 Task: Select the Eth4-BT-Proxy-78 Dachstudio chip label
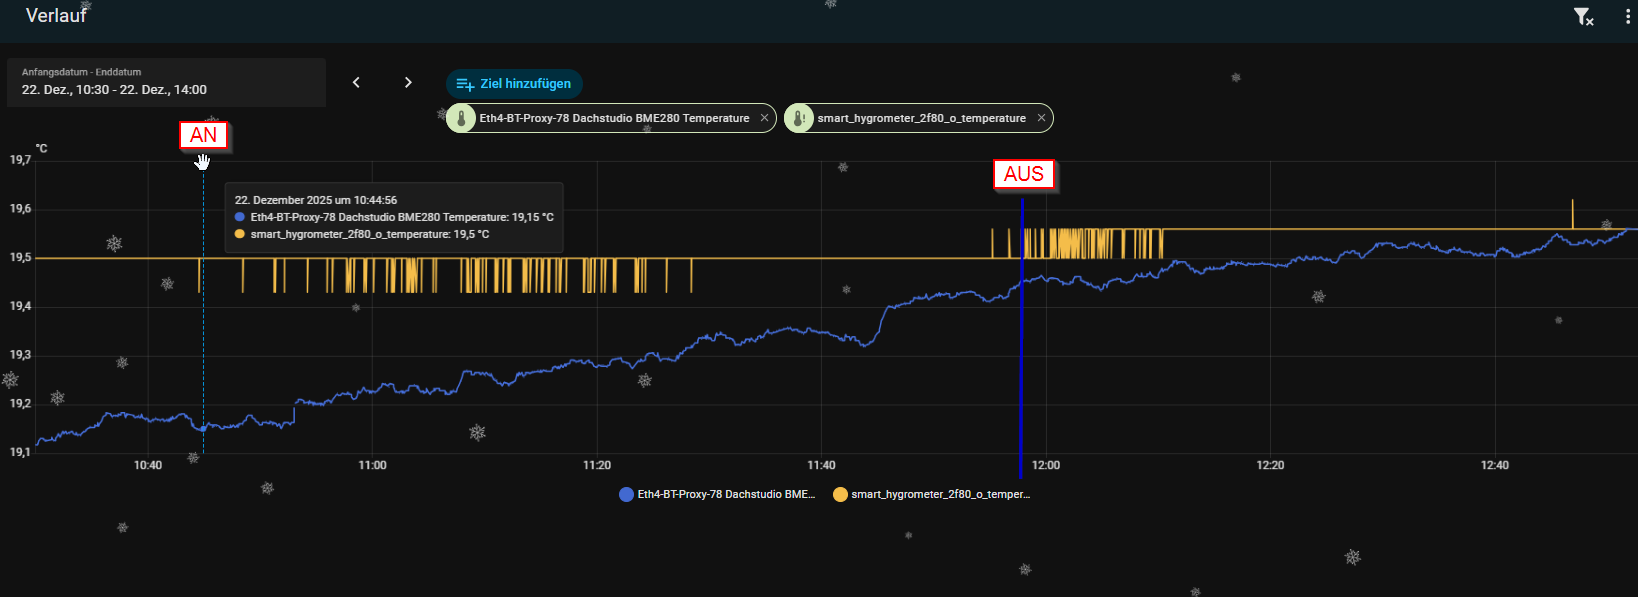point(614,118)
